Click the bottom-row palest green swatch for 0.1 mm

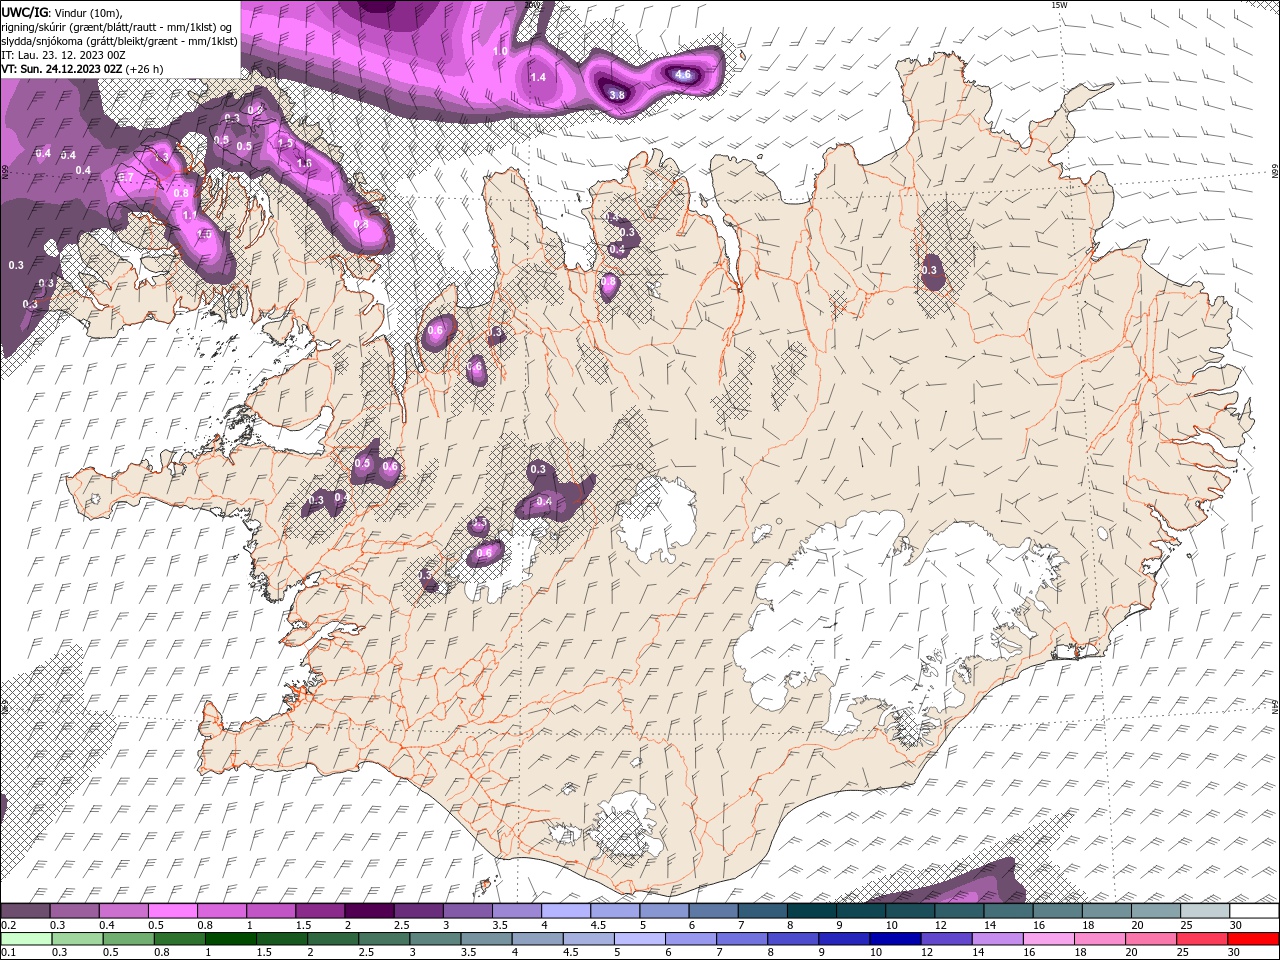[26, 939]
